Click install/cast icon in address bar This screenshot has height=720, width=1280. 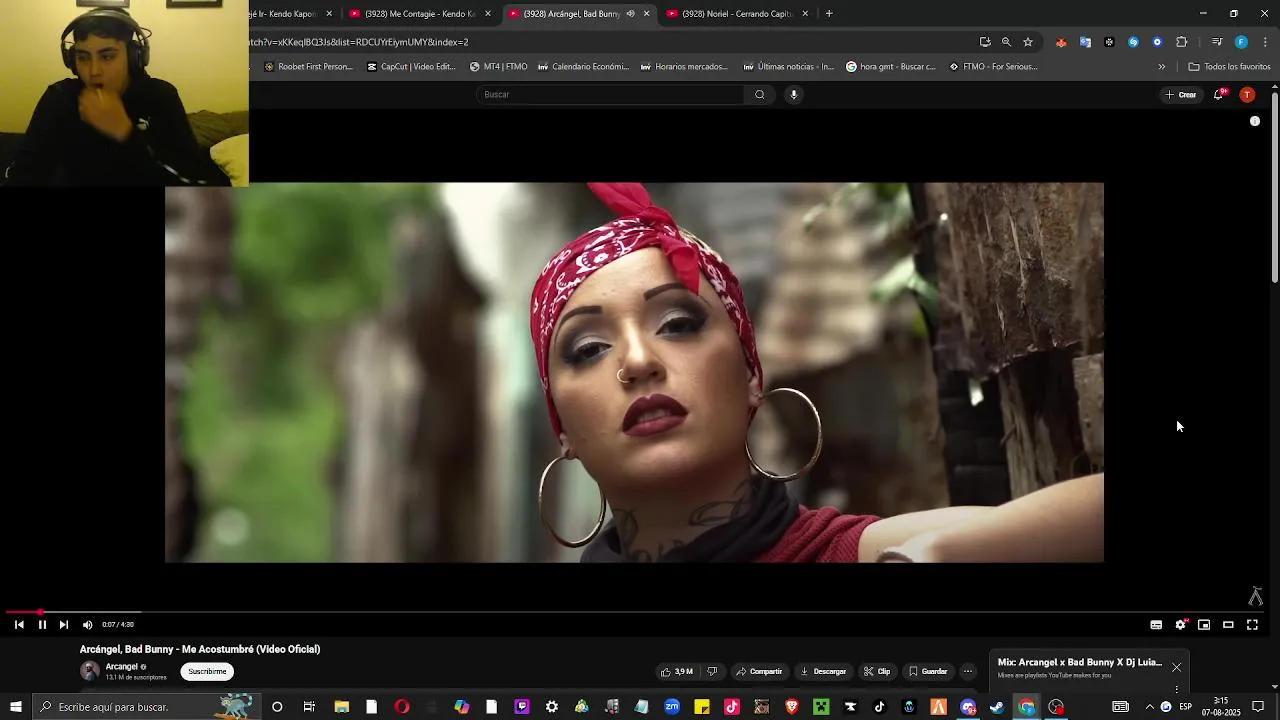[985, 42]
